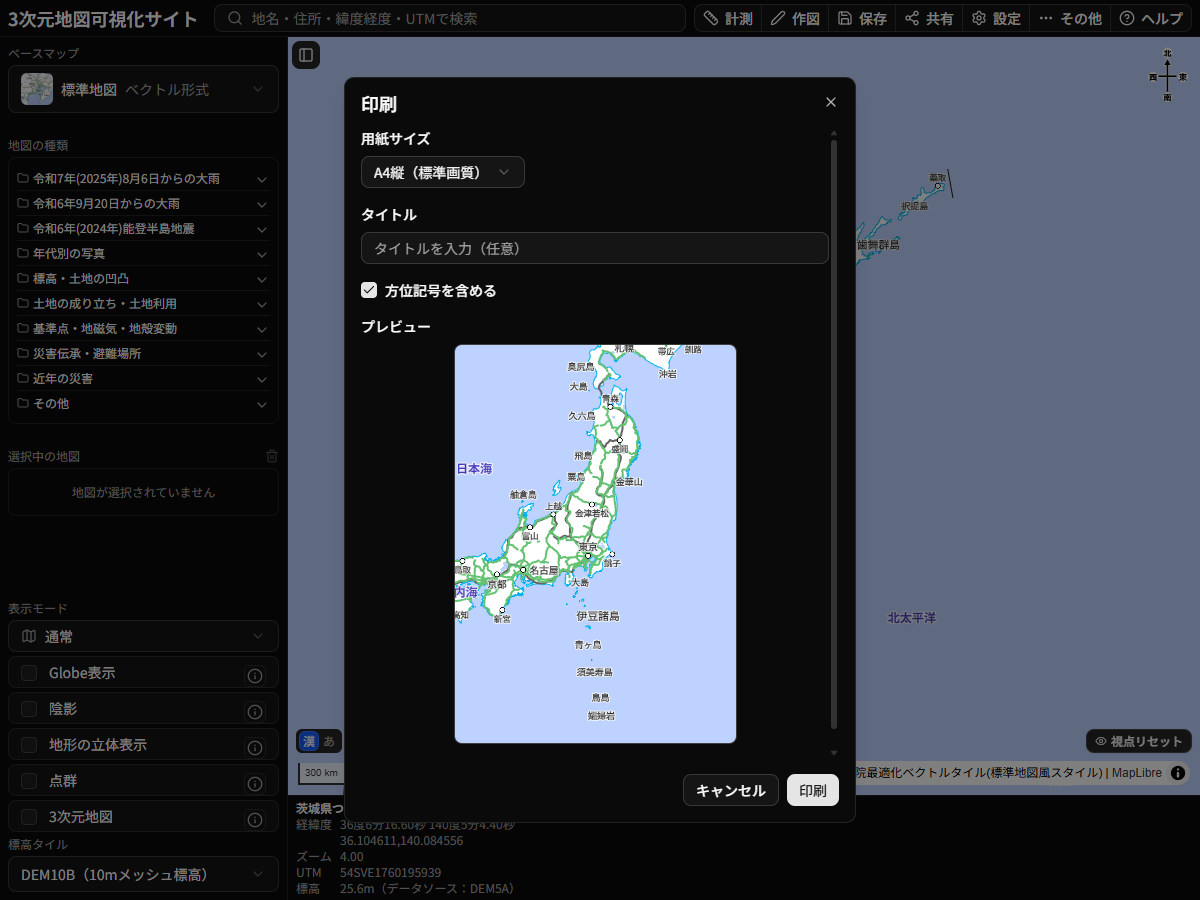The height and width of the screenshot is (900, 1200).
Task: Click the 印刷 confirm button
Action: tap(812, 790)
